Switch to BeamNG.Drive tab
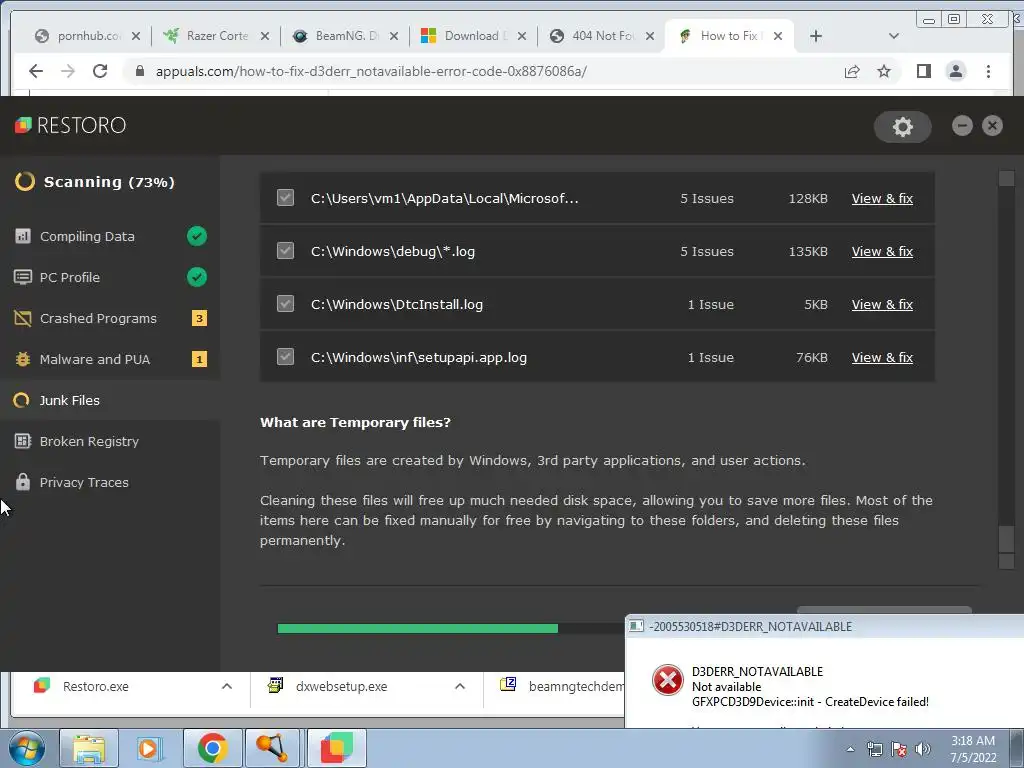Image resolution: width=1024 pixels, height=768 pixels. tap(345, 36)
